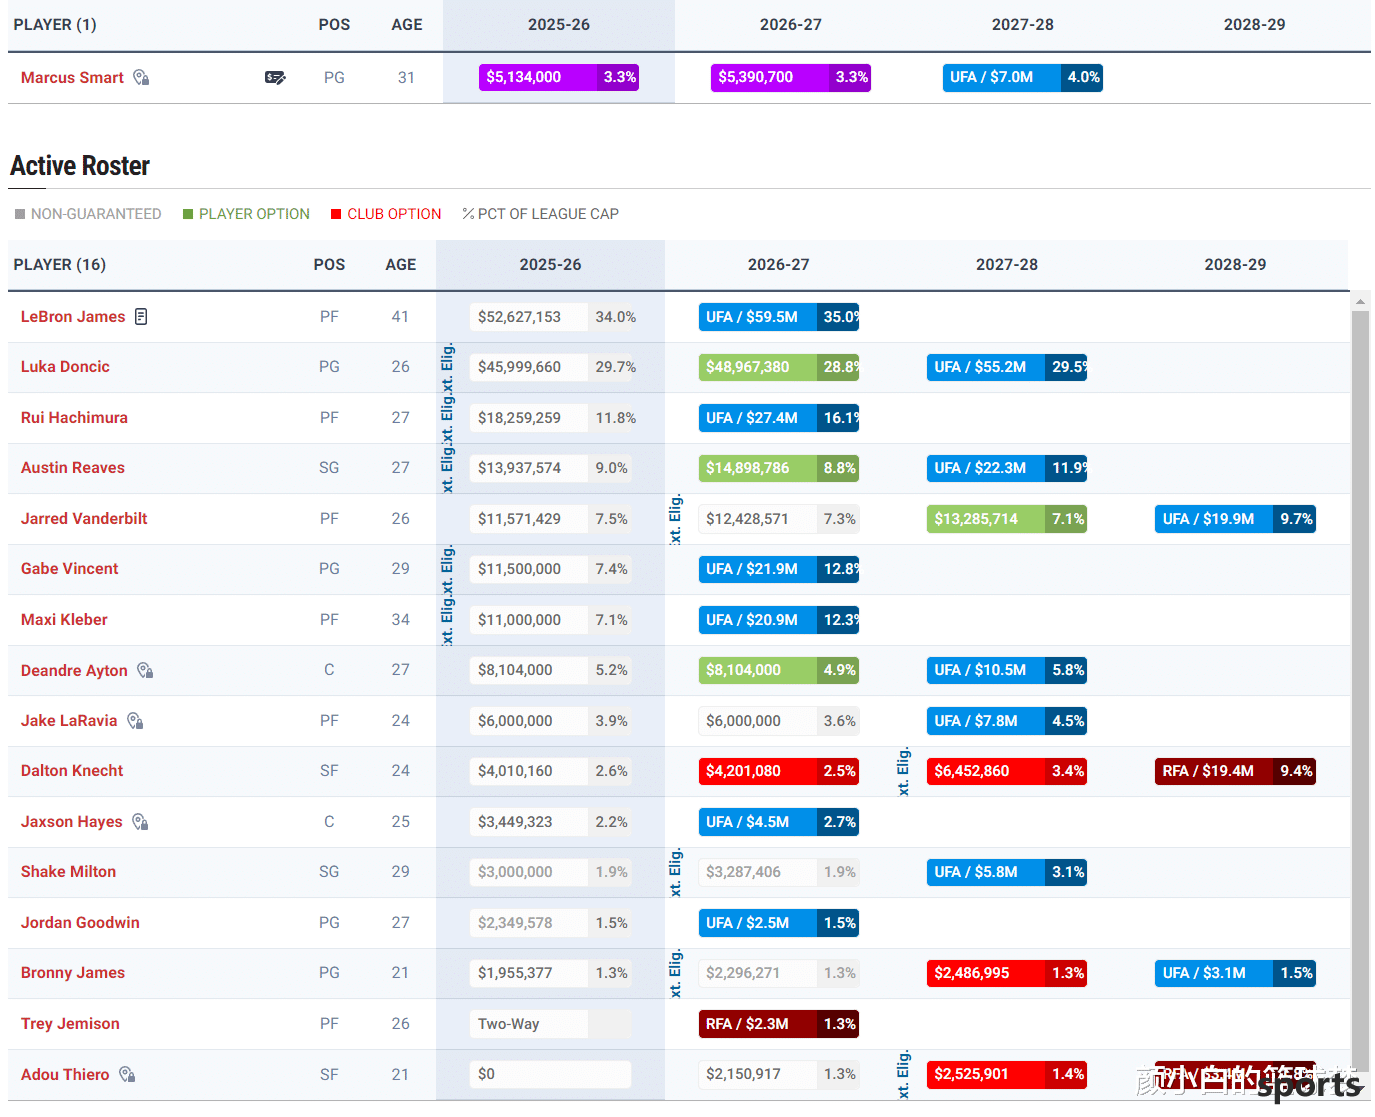The image size is (1375, 1117).
Task: Click Bronny James's $2,486,995 club option
Action: (x=1007, y=973)
